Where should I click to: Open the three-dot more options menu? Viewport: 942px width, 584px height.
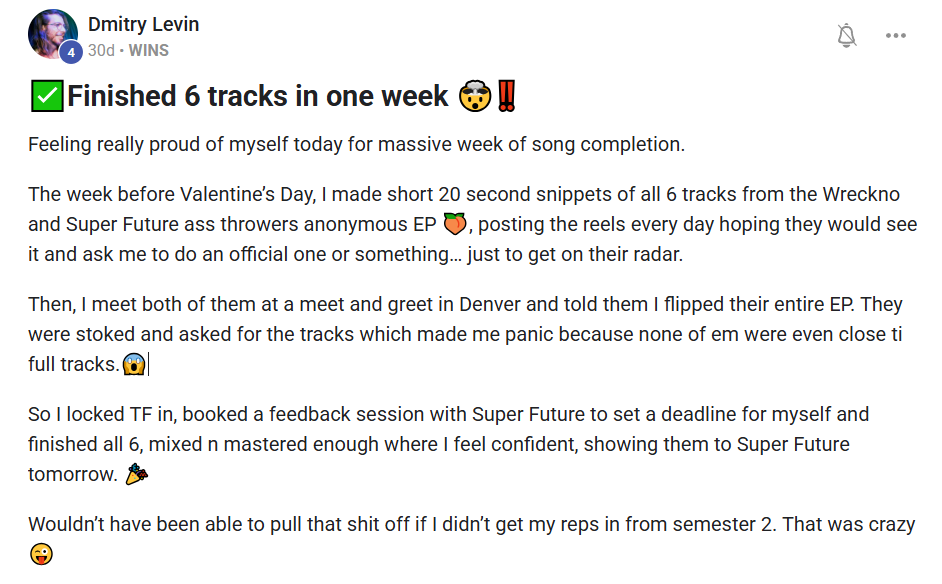pyautogui.click(x=895, y=36)
